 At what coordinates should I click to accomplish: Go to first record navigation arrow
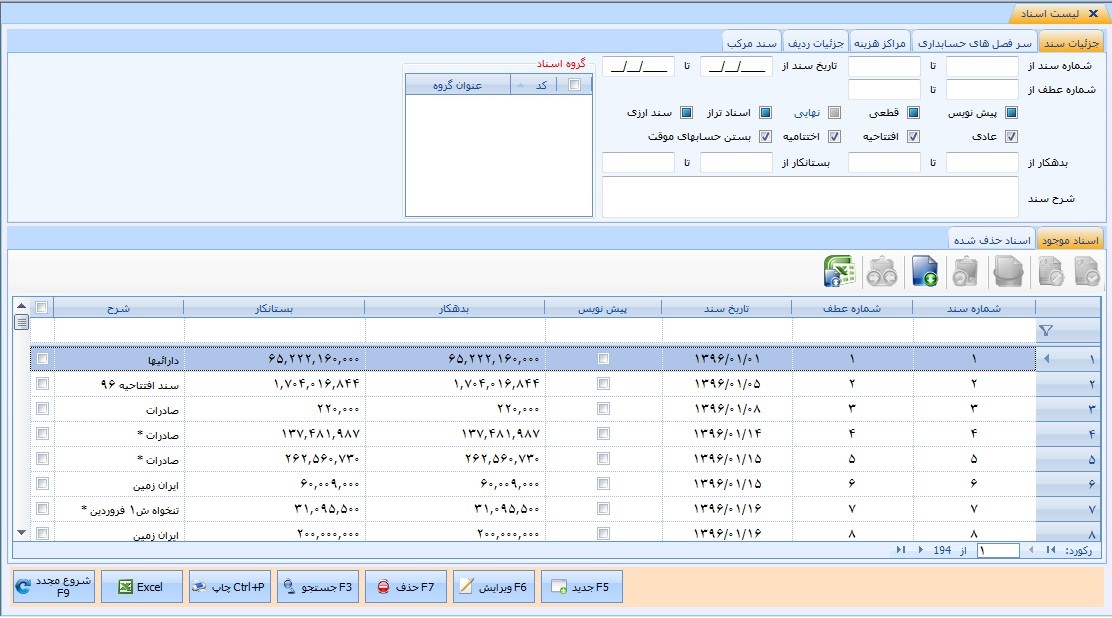(1051, 550)
